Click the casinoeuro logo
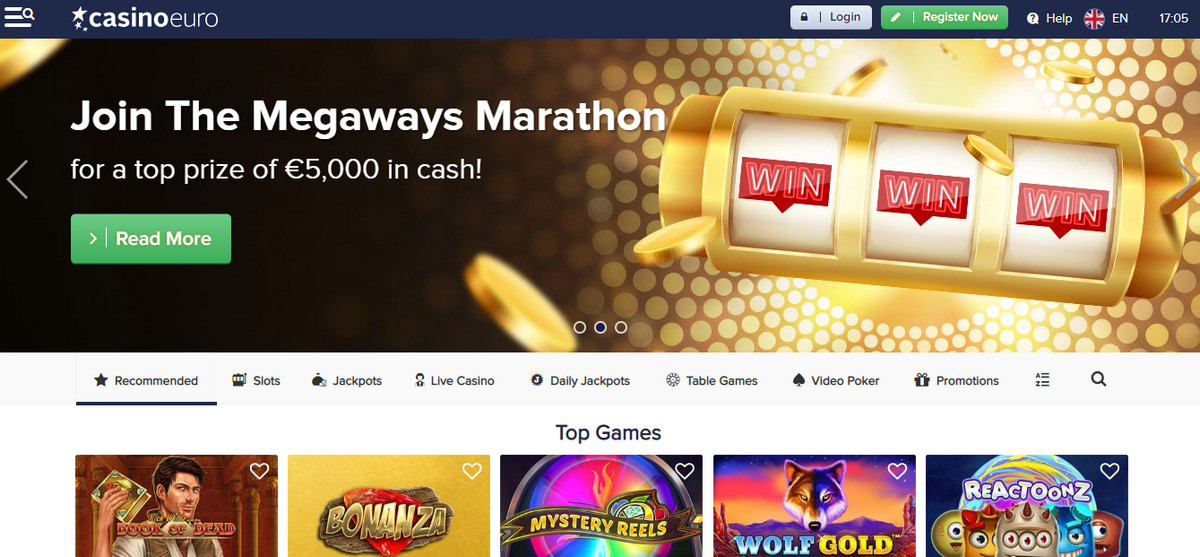The height and width of the screenshot is (557, 1200). 144,17
